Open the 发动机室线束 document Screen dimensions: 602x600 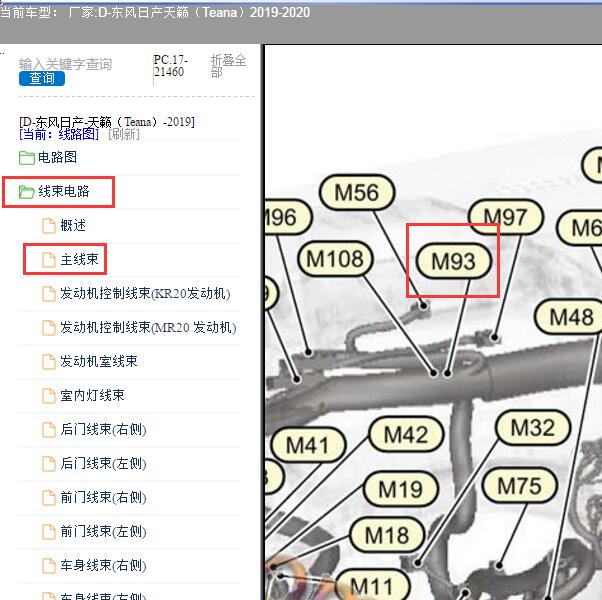pyautogui.click(x=99, y=361)
